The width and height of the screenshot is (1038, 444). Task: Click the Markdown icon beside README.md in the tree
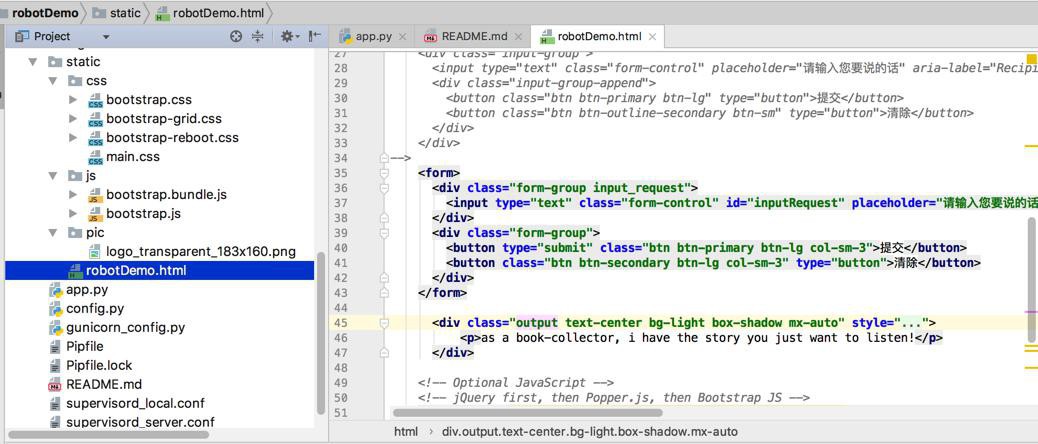pos(56,384)
